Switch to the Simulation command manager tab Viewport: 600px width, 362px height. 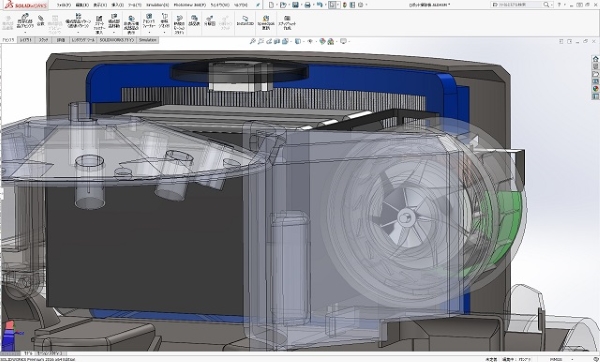(148, 40)
